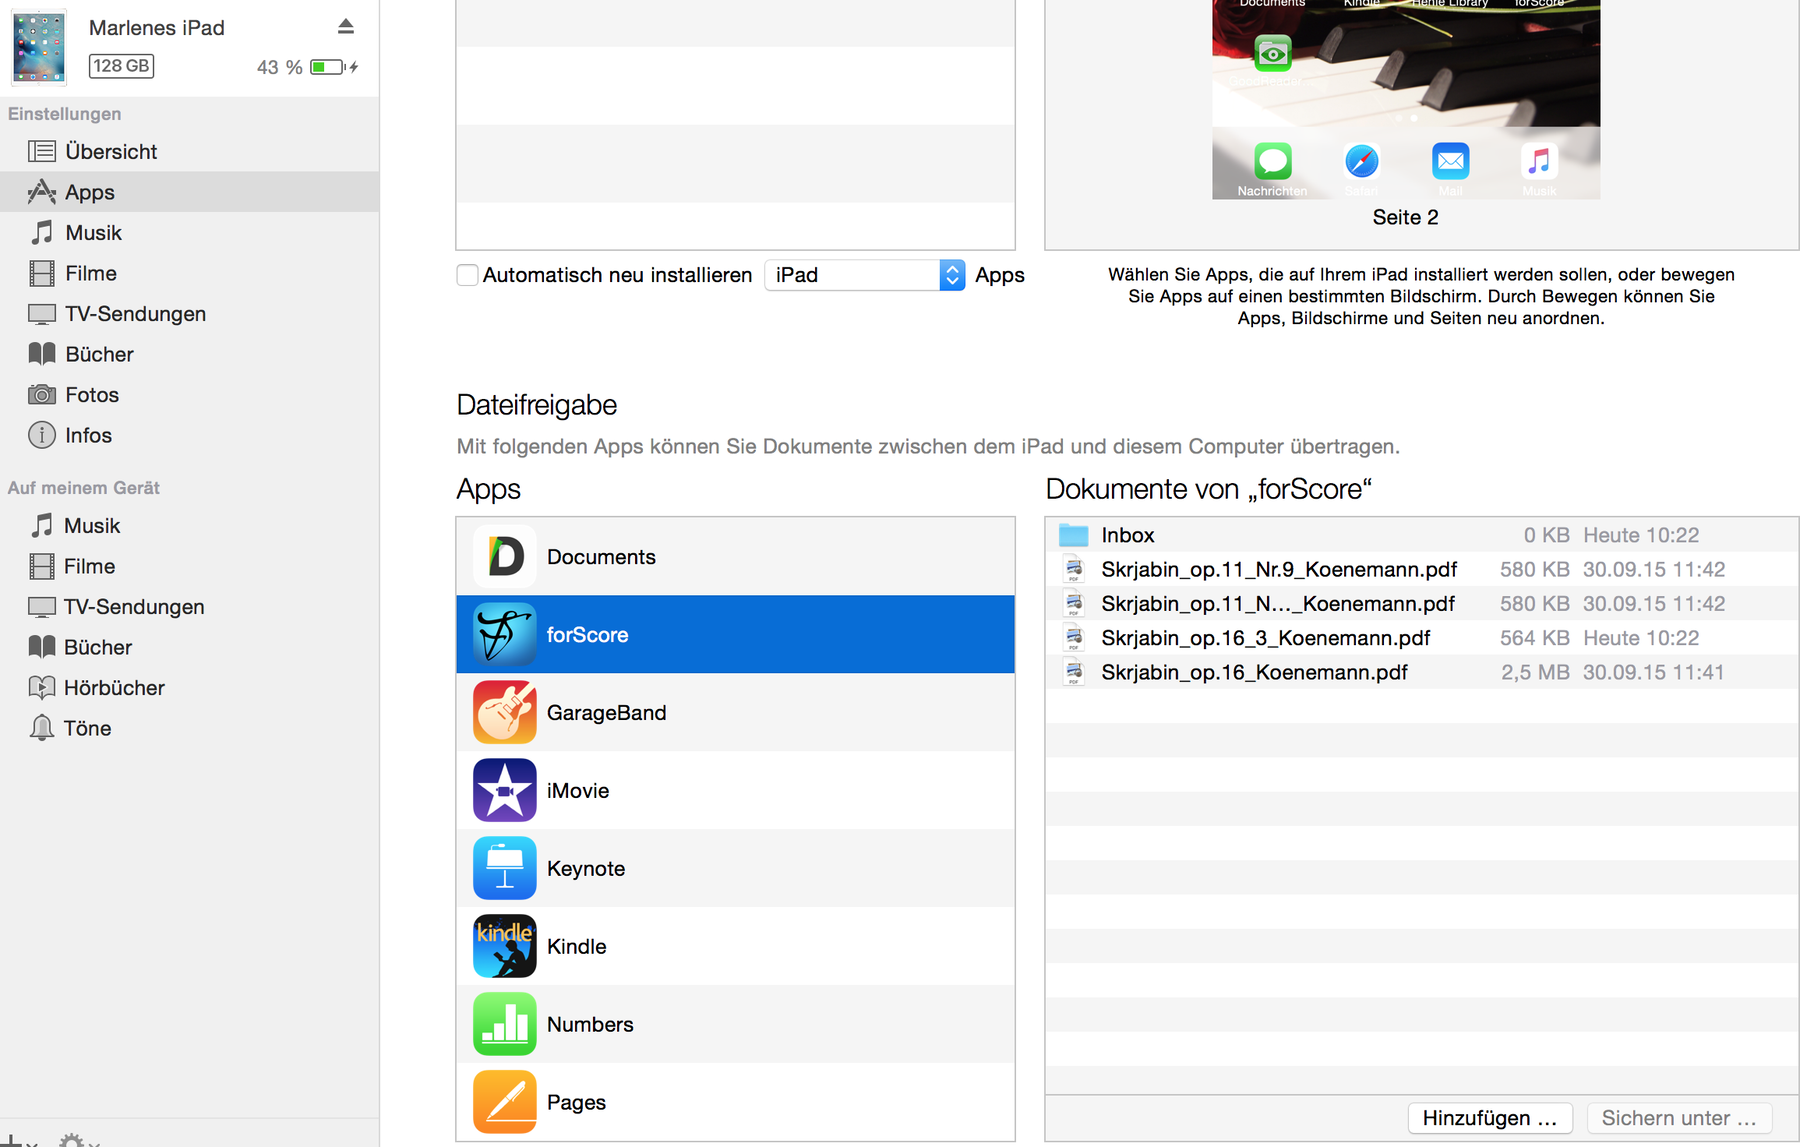Click Safari icon on Seite 2 preview
The height and width of the screenshot is (1147, 1800).
pyautogui.click(x=1362, y=161)
